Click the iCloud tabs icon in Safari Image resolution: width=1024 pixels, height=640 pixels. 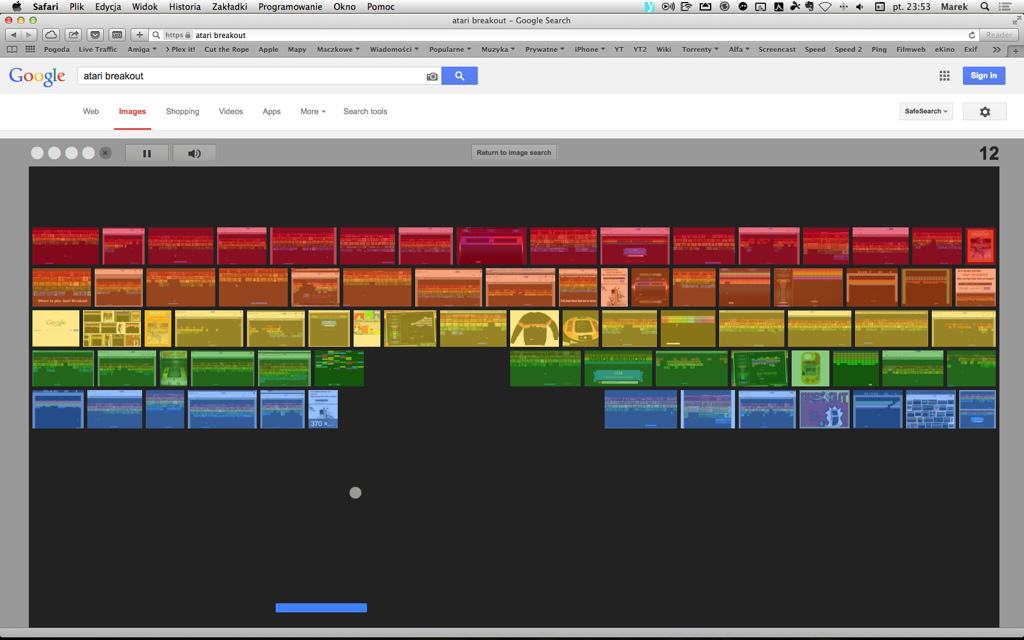tap(51, 35)
